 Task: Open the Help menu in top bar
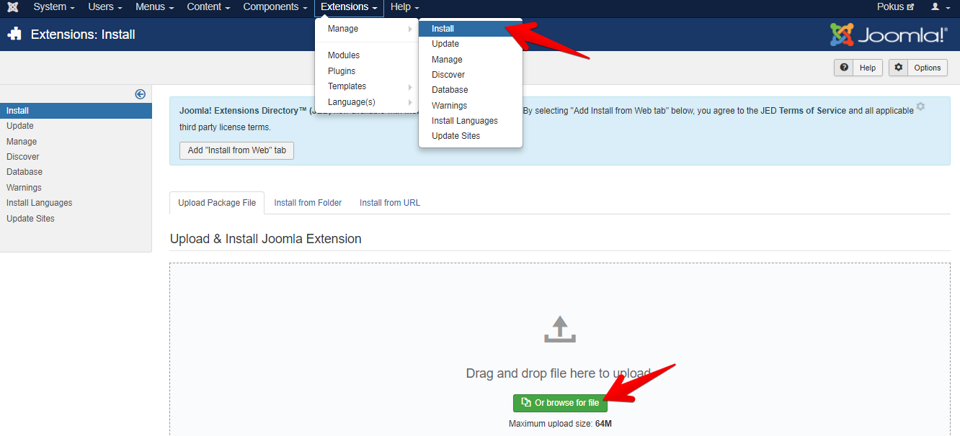pos(405,7)
